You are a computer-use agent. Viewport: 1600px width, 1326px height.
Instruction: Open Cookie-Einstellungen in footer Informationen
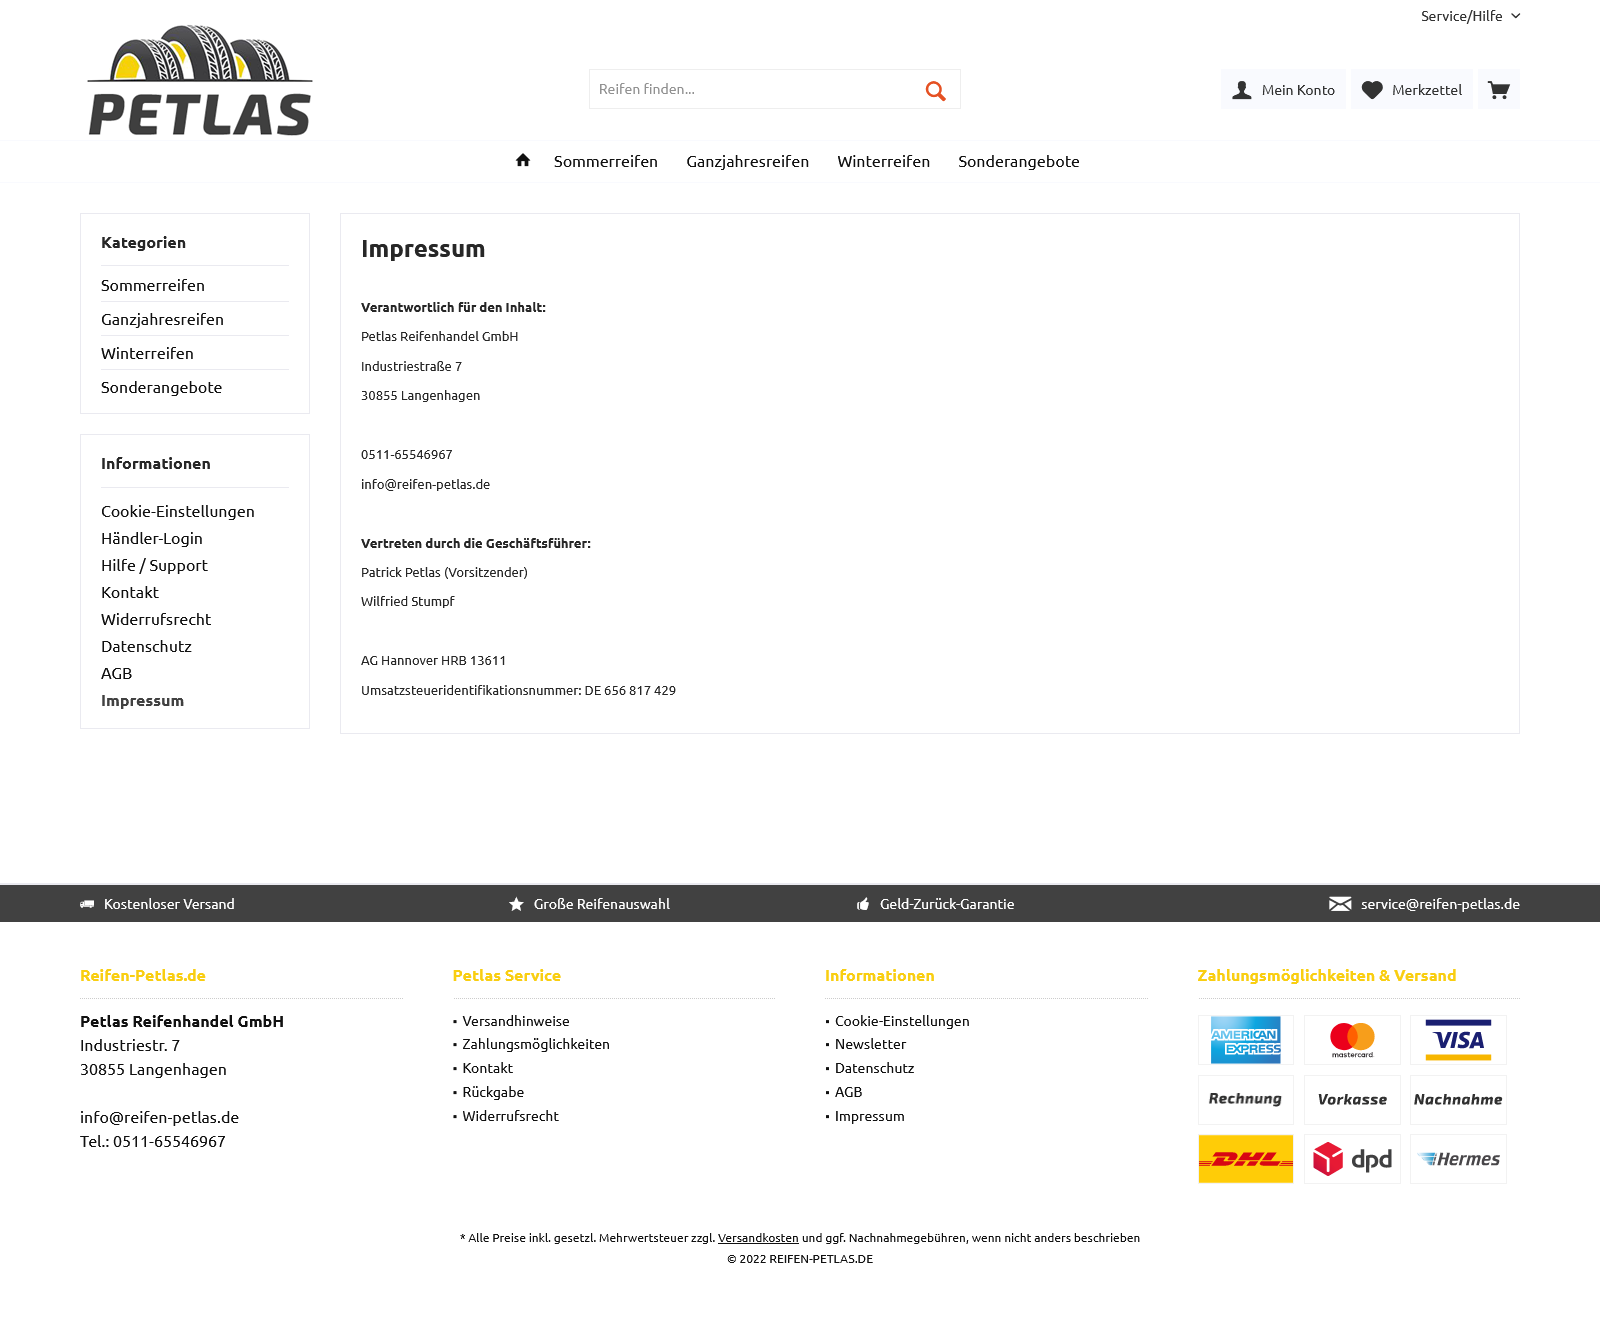pos(902,1021)
